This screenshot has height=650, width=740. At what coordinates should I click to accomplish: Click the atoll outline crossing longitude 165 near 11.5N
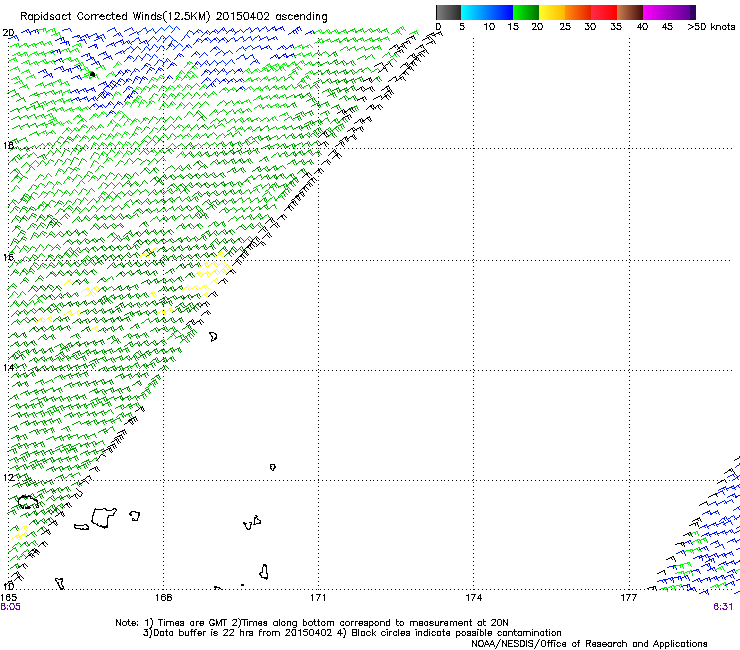coord(28,502)
